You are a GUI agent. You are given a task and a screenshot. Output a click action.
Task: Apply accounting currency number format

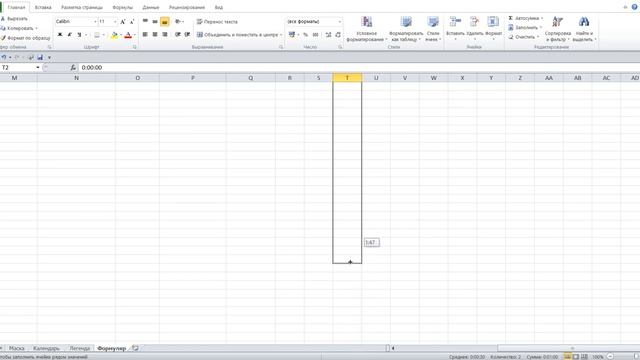(292, 35)
